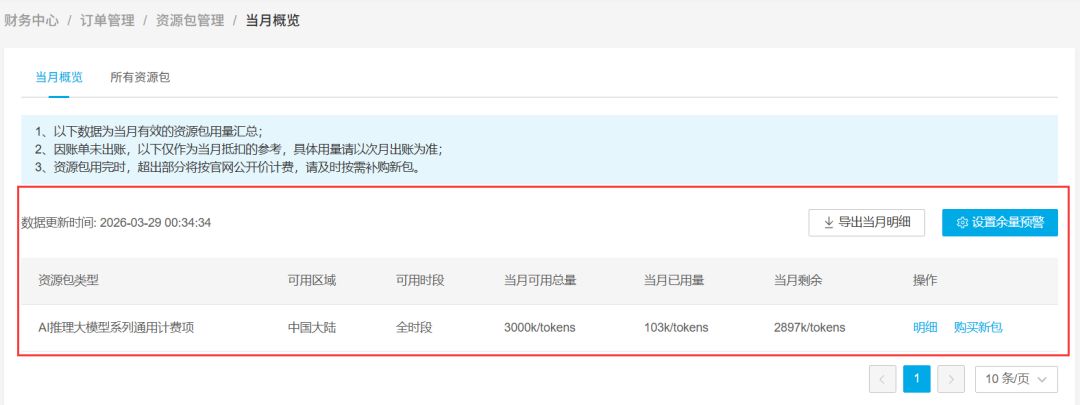Click notice line 3 about 补购新包
Viewport: 1080px width, 405px height.
(x=228, y=167)
